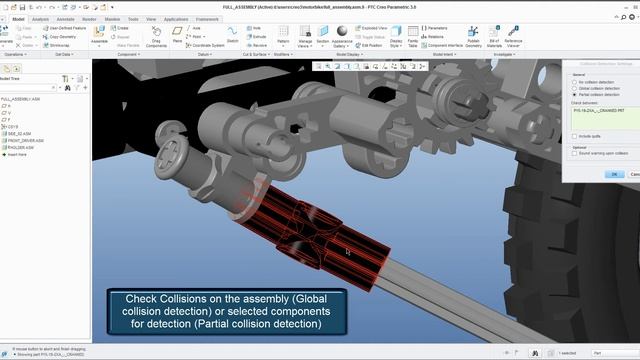Expand the Modifiers group dropdown

click(x=283, y=54)
